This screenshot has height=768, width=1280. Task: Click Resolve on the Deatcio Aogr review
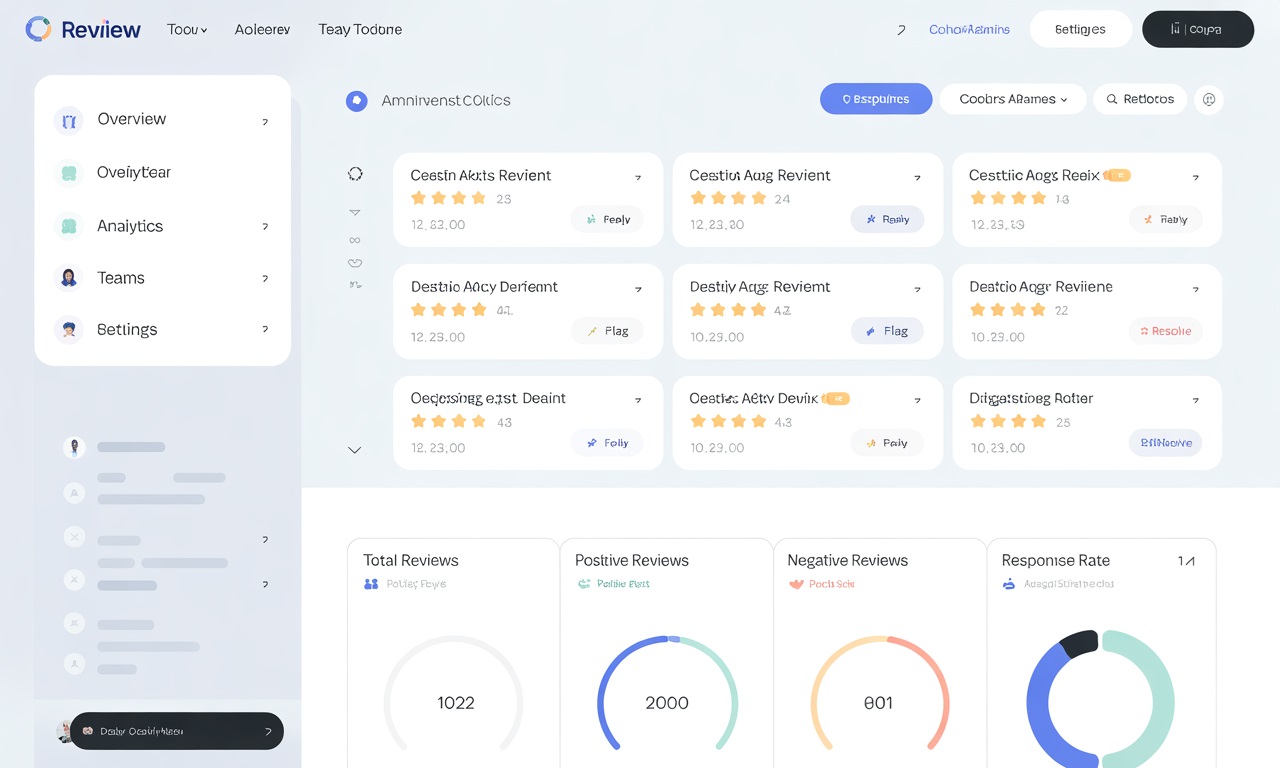coord(1165,330)
